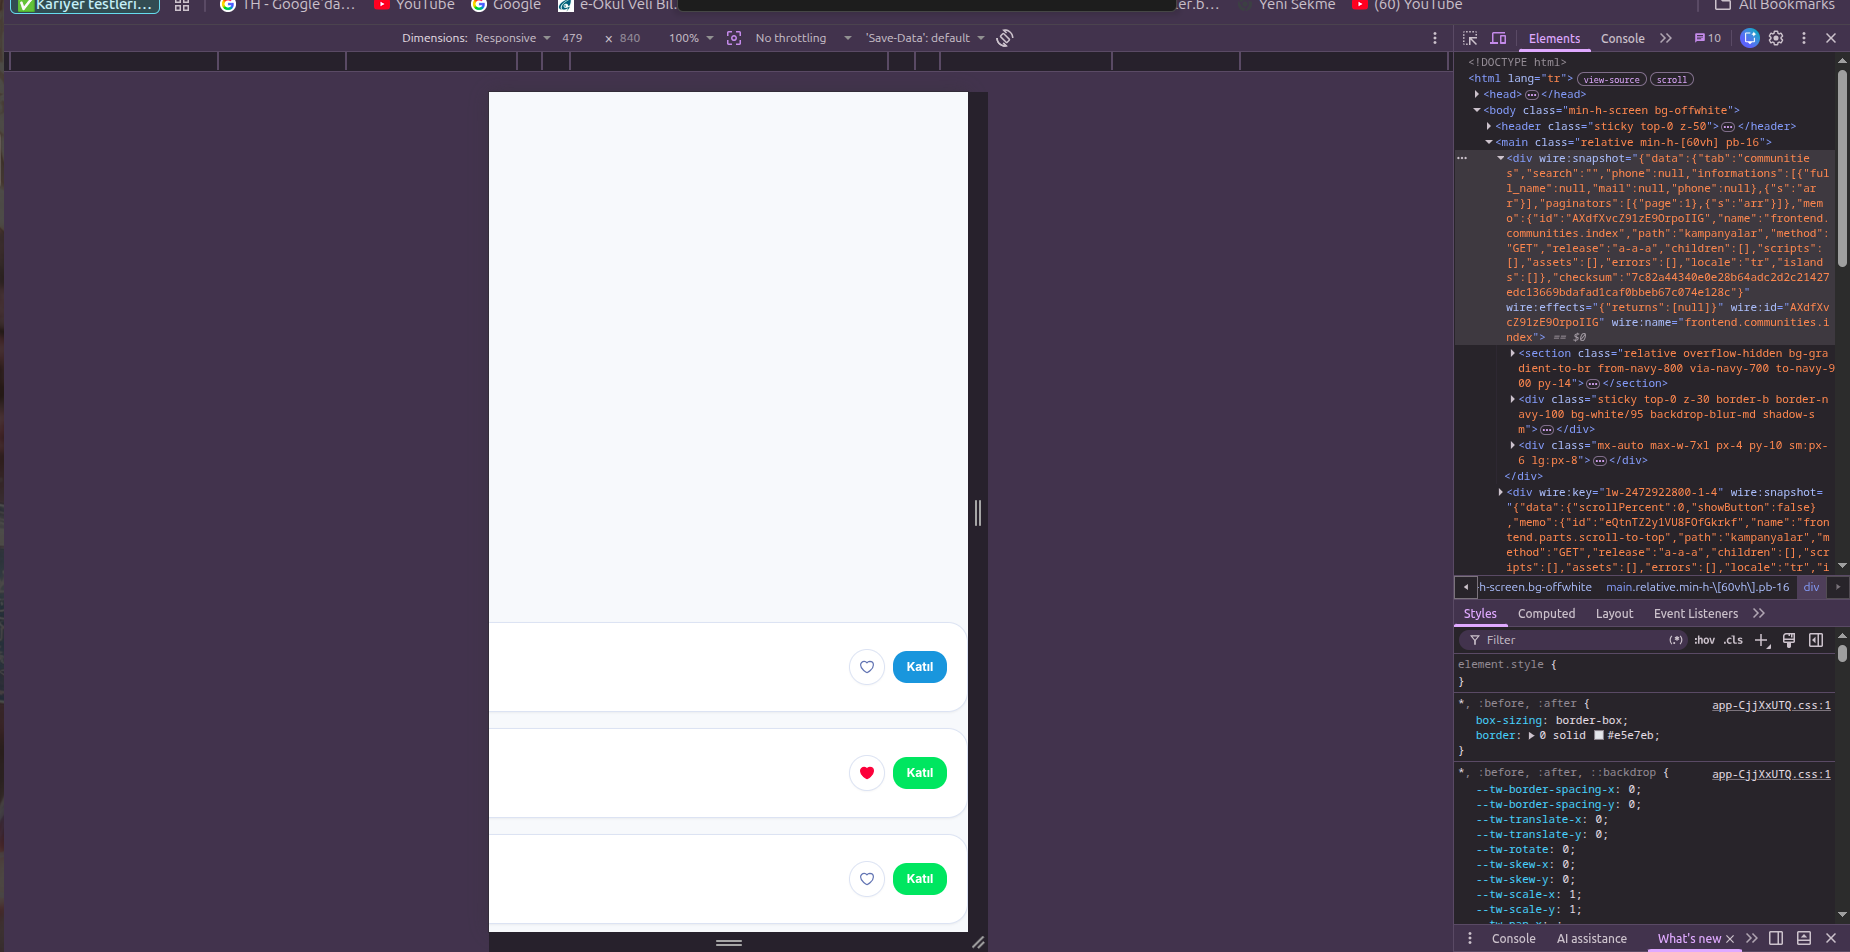Open the 100% zoom dropdown
This screenshot has height=952, width=1850.
tap(691, 38)
